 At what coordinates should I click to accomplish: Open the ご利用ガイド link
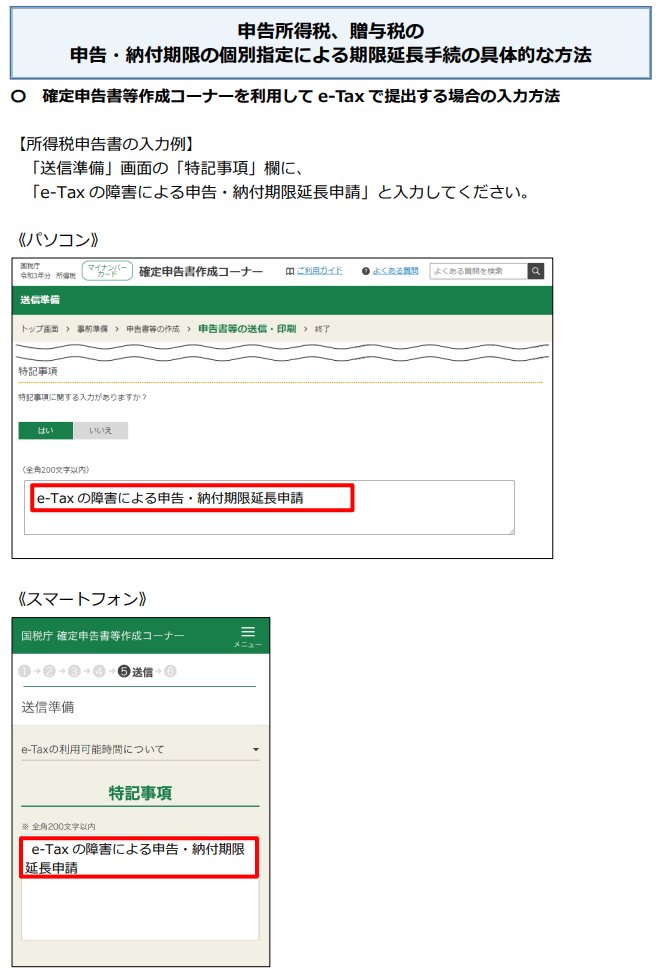click(319, 271)
